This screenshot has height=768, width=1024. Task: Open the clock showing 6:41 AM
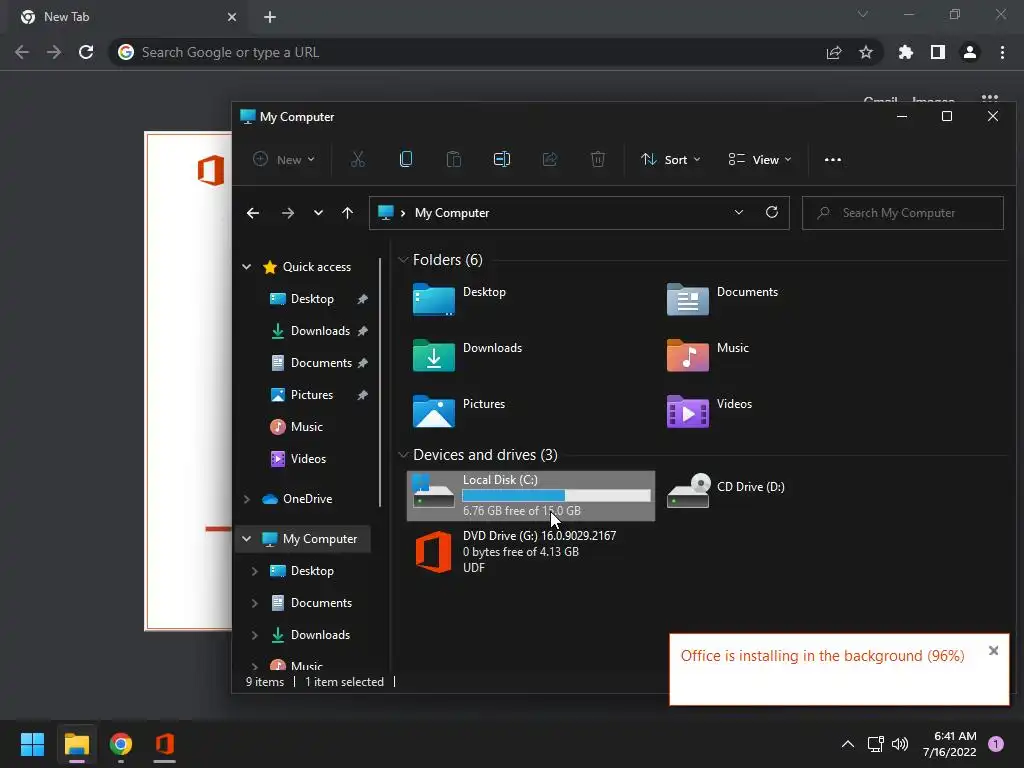tap(950, 744)
